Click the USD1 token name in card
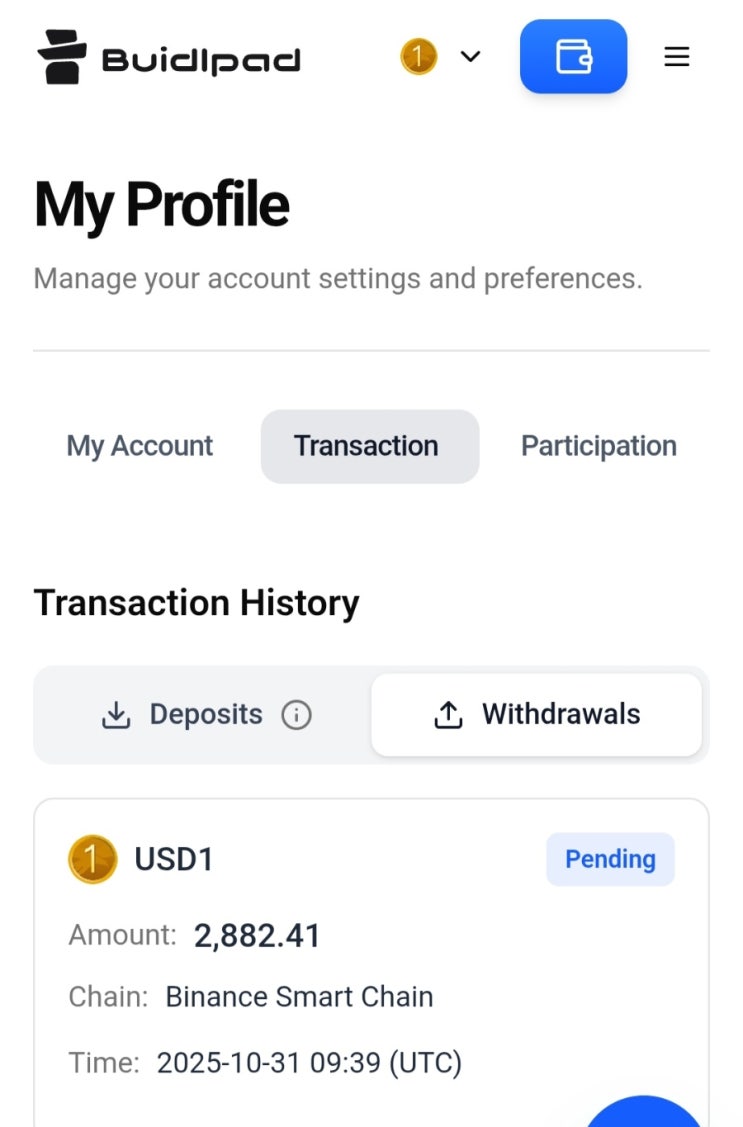This screenshot has height=1127, width=743. [x=174, y=859]
